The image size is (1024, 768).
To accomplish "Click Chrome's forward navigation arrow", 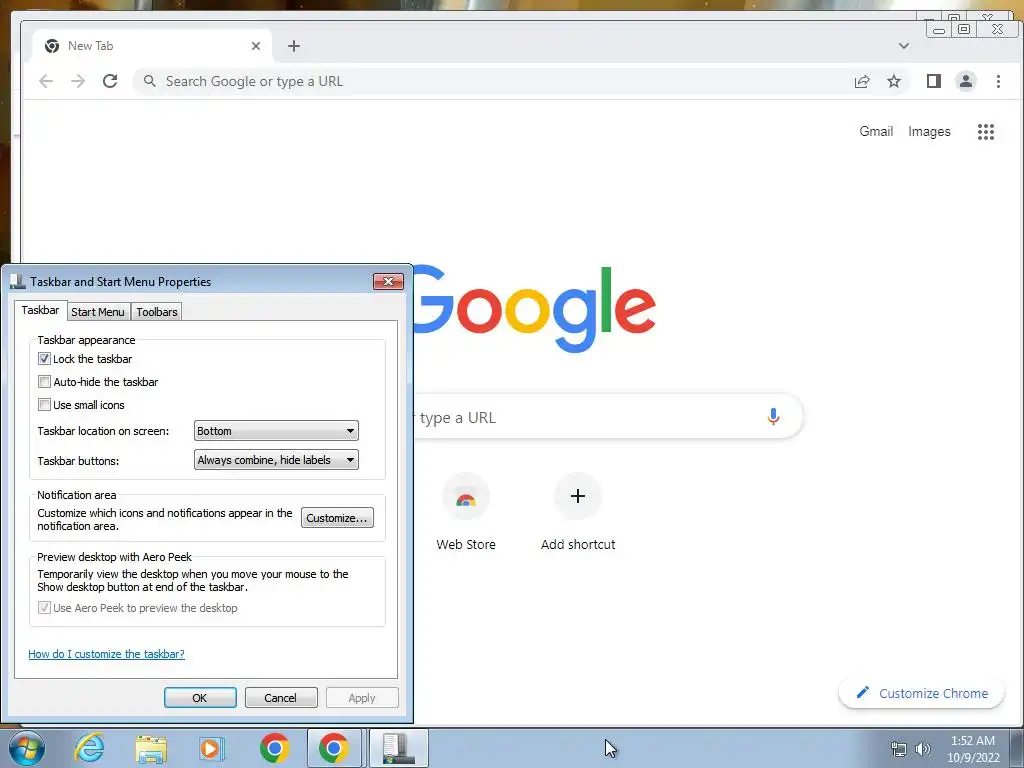I will coord(78,81).
